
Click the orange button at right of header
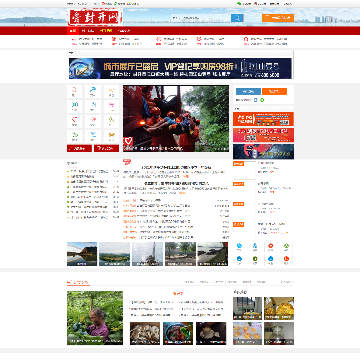[278, 18]
